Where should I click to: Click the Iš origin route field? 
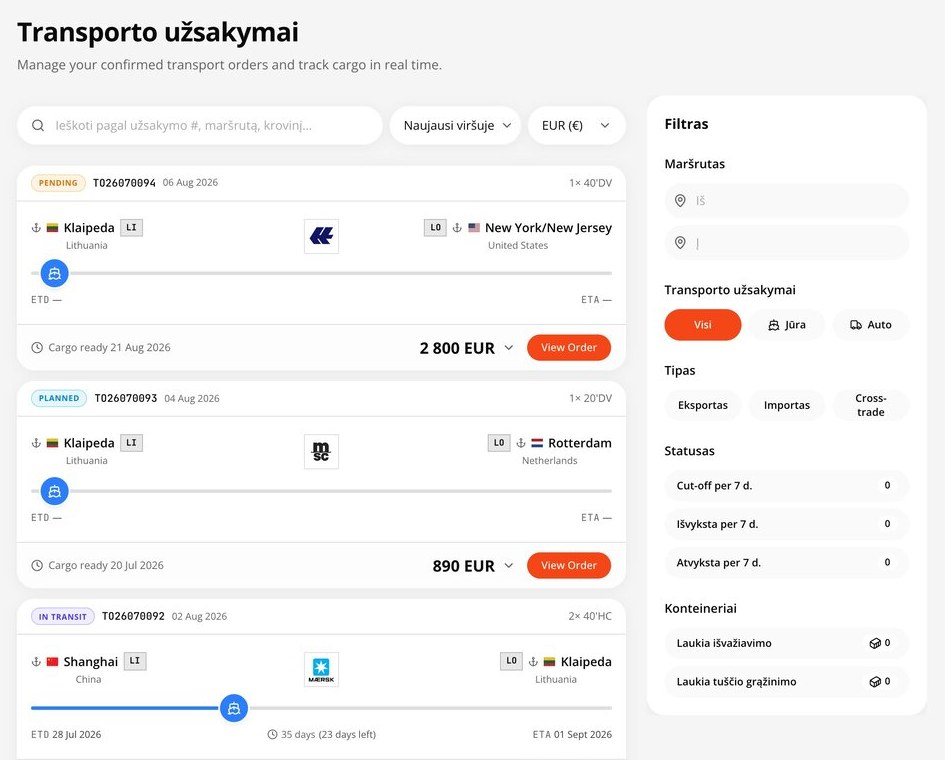[x=786, y=201]
